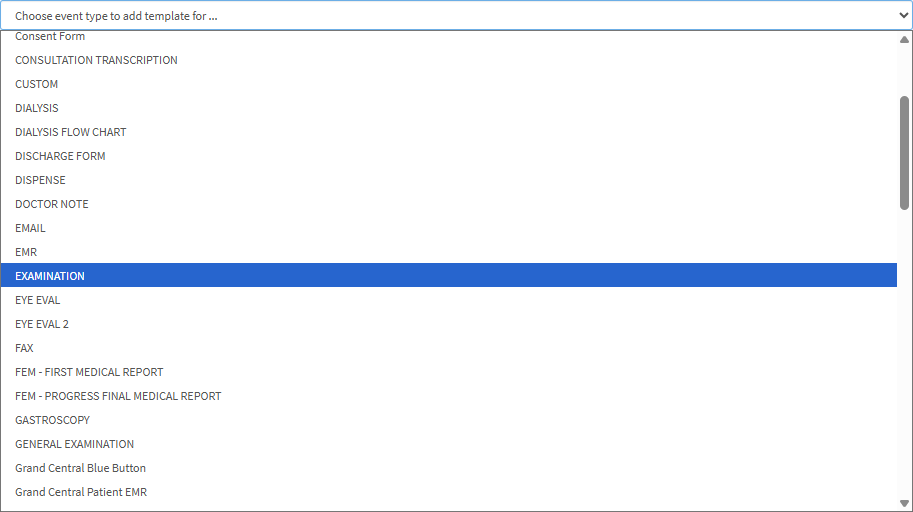Image resolution: width=913 pixels, height=512 pixels.
Task: Select GENERAL EXAMINATION from the list
Action: pos(74,444)
